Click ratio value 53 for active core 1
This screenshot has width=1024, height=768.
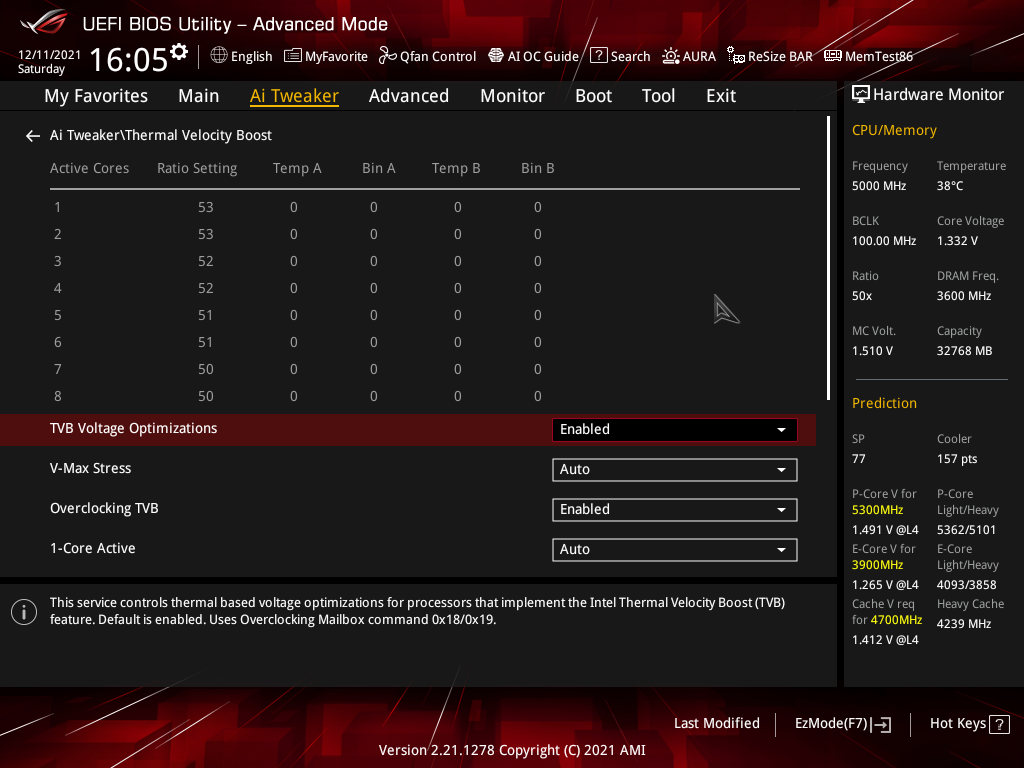pyautogui.click(x=206, y=207)
